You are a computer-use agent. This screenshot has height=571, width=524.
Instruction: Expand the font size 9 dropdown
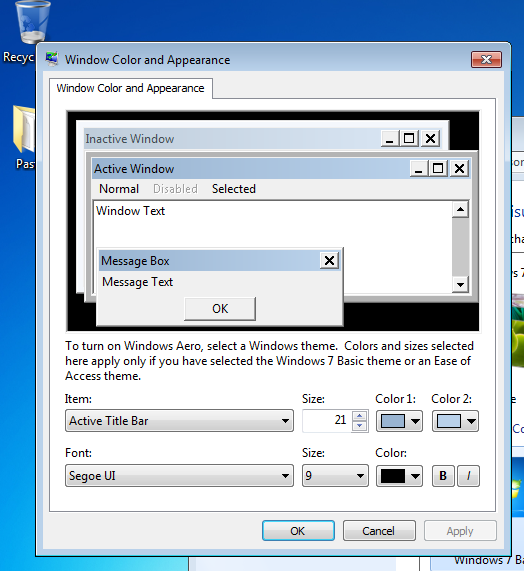pyautogui.click(x=335, y=476)
